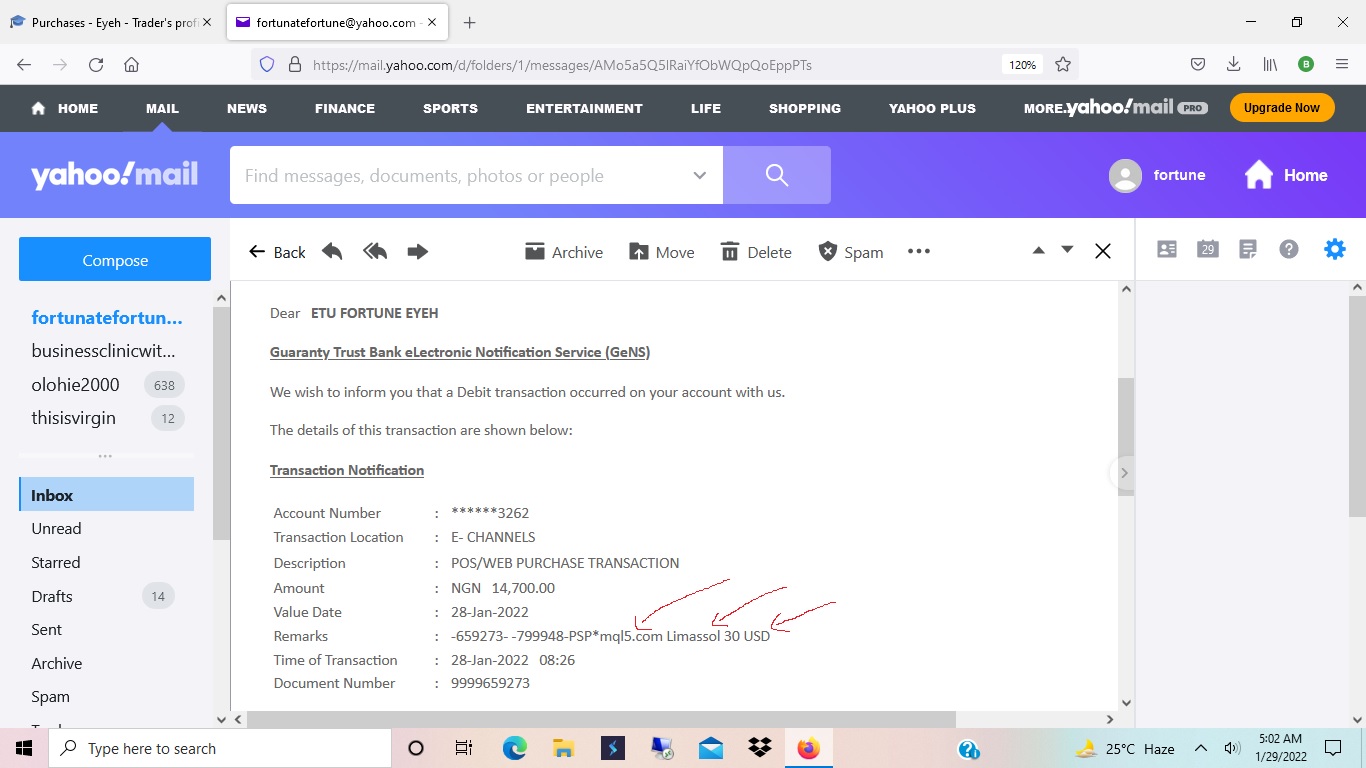This screenshot has height=768, width=1366.
Task: Open the notification center icon
Action: tap(1333, 748)
